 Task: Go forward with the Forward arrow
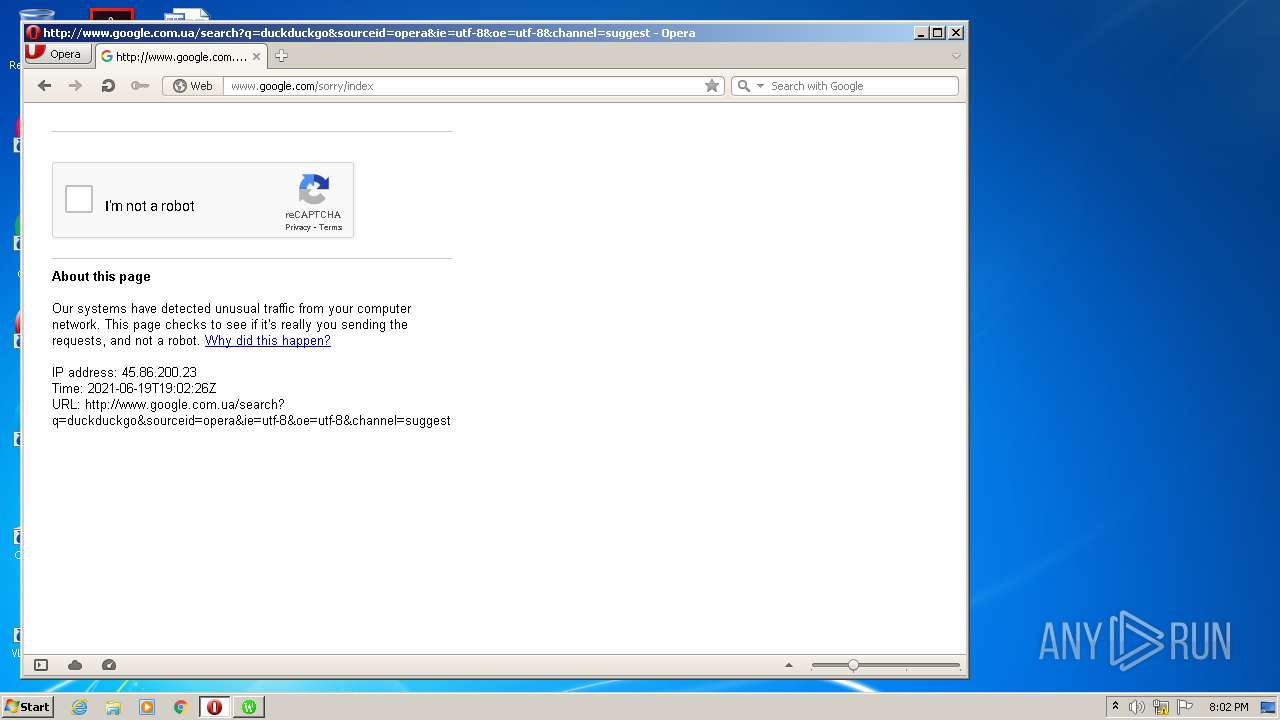(75, 86)
